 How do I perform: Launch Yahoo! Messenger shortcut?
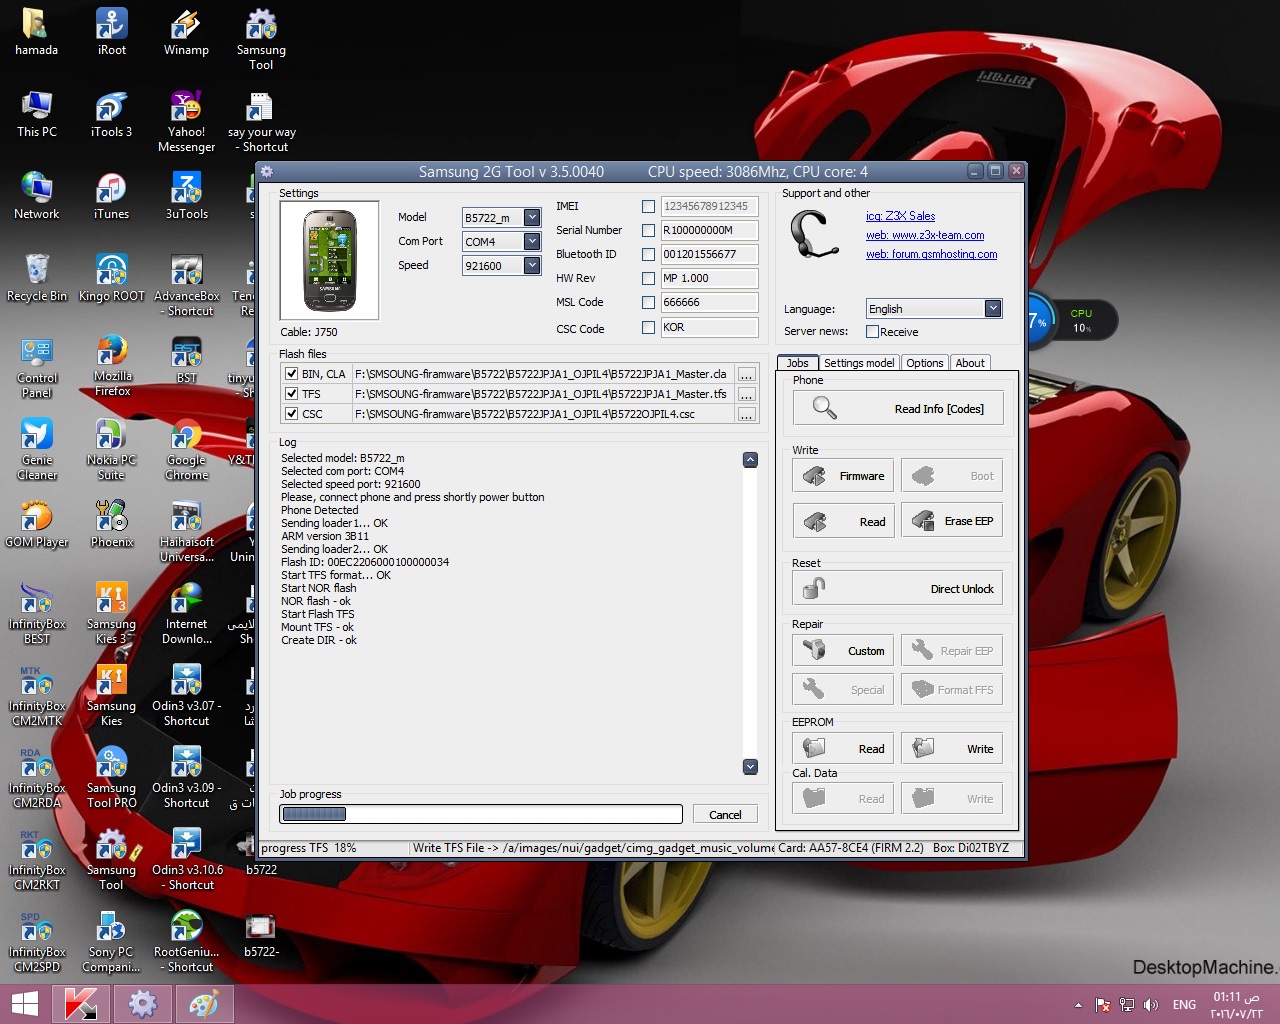[186, 121]
